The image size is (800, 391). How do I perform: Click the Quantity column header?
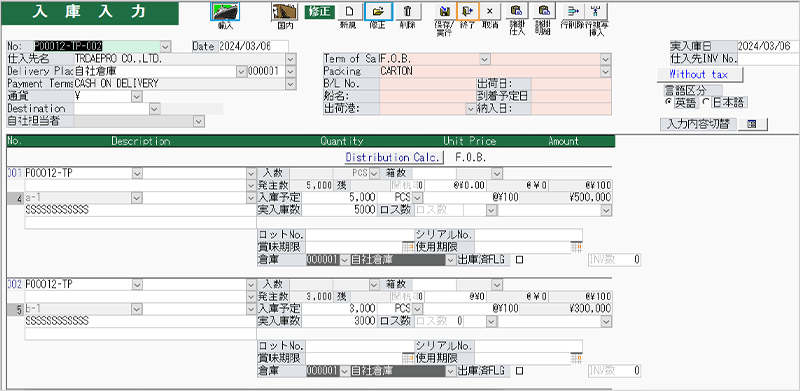tap(341, 141)
